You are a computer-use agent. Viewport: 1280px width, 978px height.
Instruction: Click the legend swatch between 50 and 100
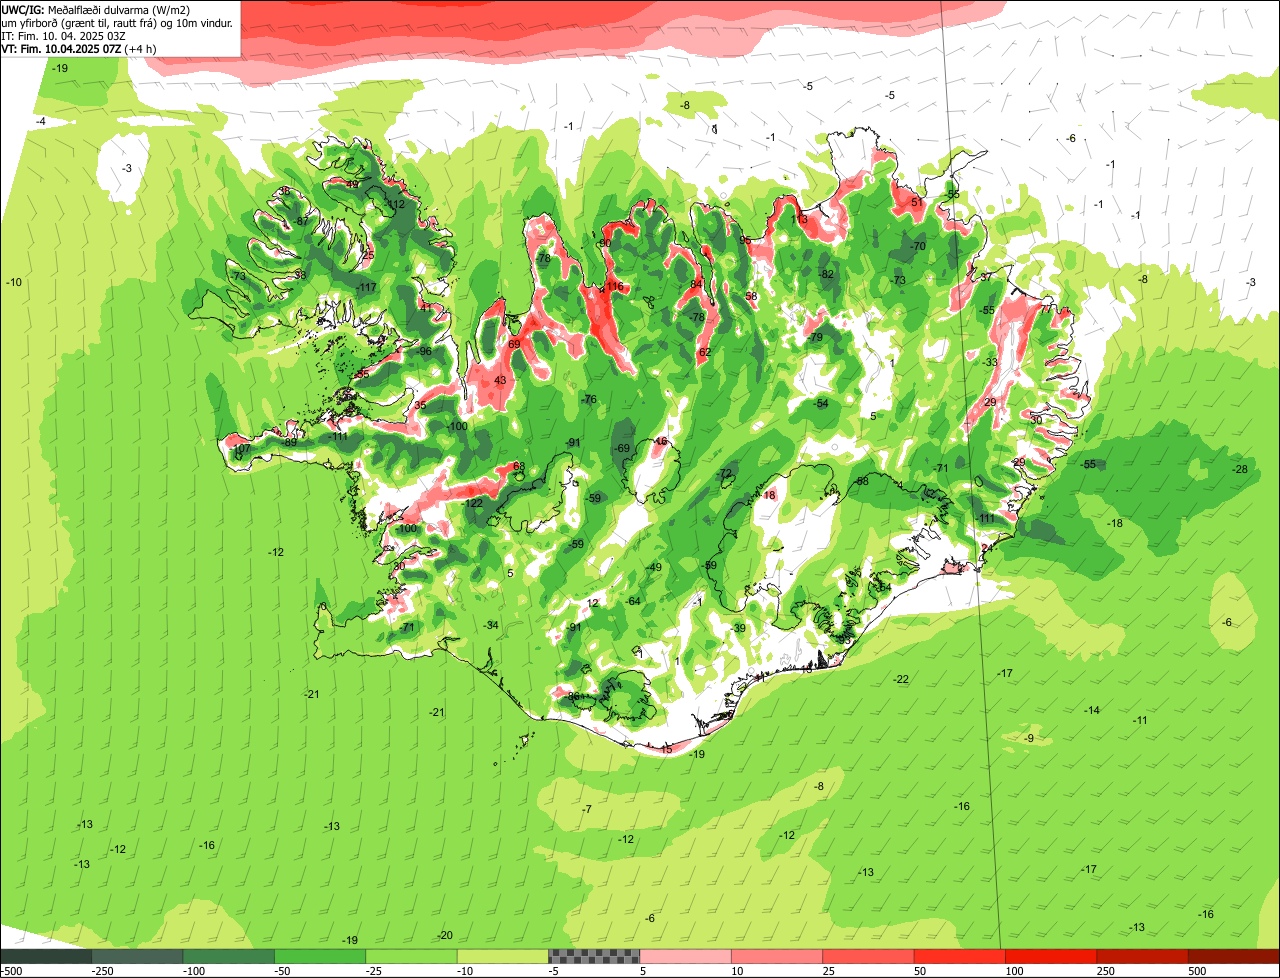[959, 956]
